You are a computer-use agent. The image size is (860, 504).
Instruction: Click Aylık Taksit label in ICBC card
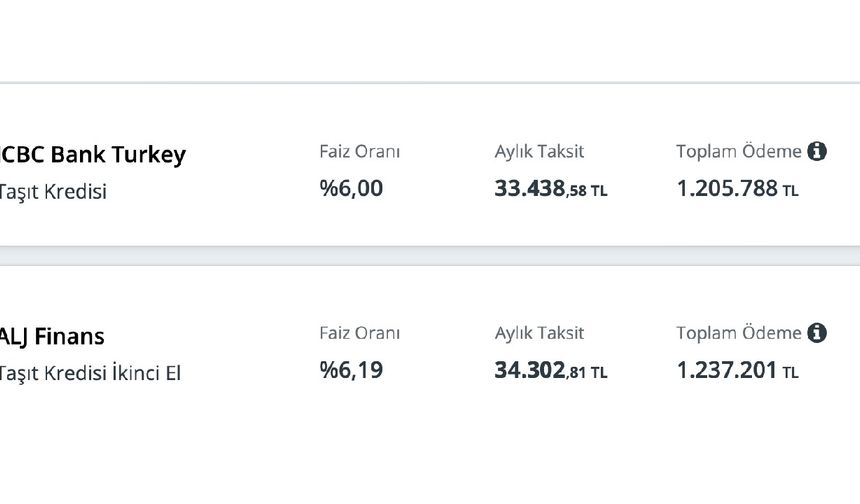(539, 152)
